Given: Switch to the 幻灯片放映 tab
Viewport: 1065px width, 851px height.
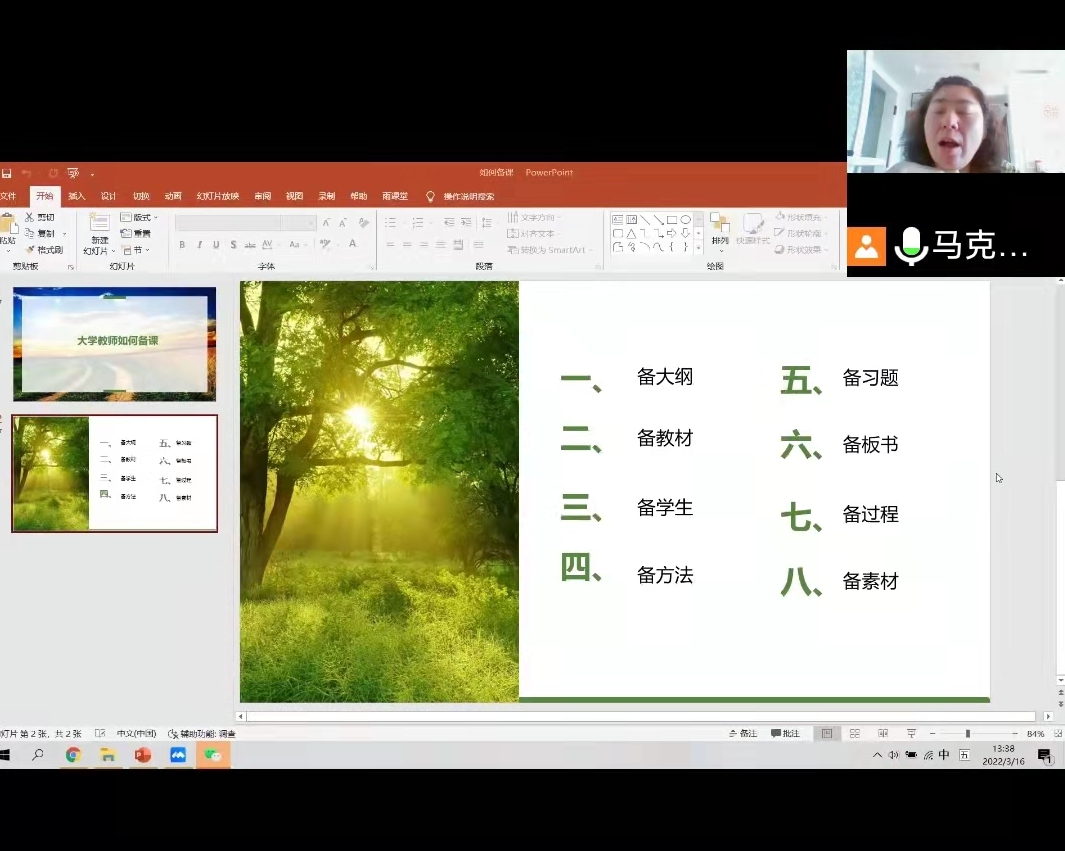Looking at the screenshot, I should [x=217, y=196].
